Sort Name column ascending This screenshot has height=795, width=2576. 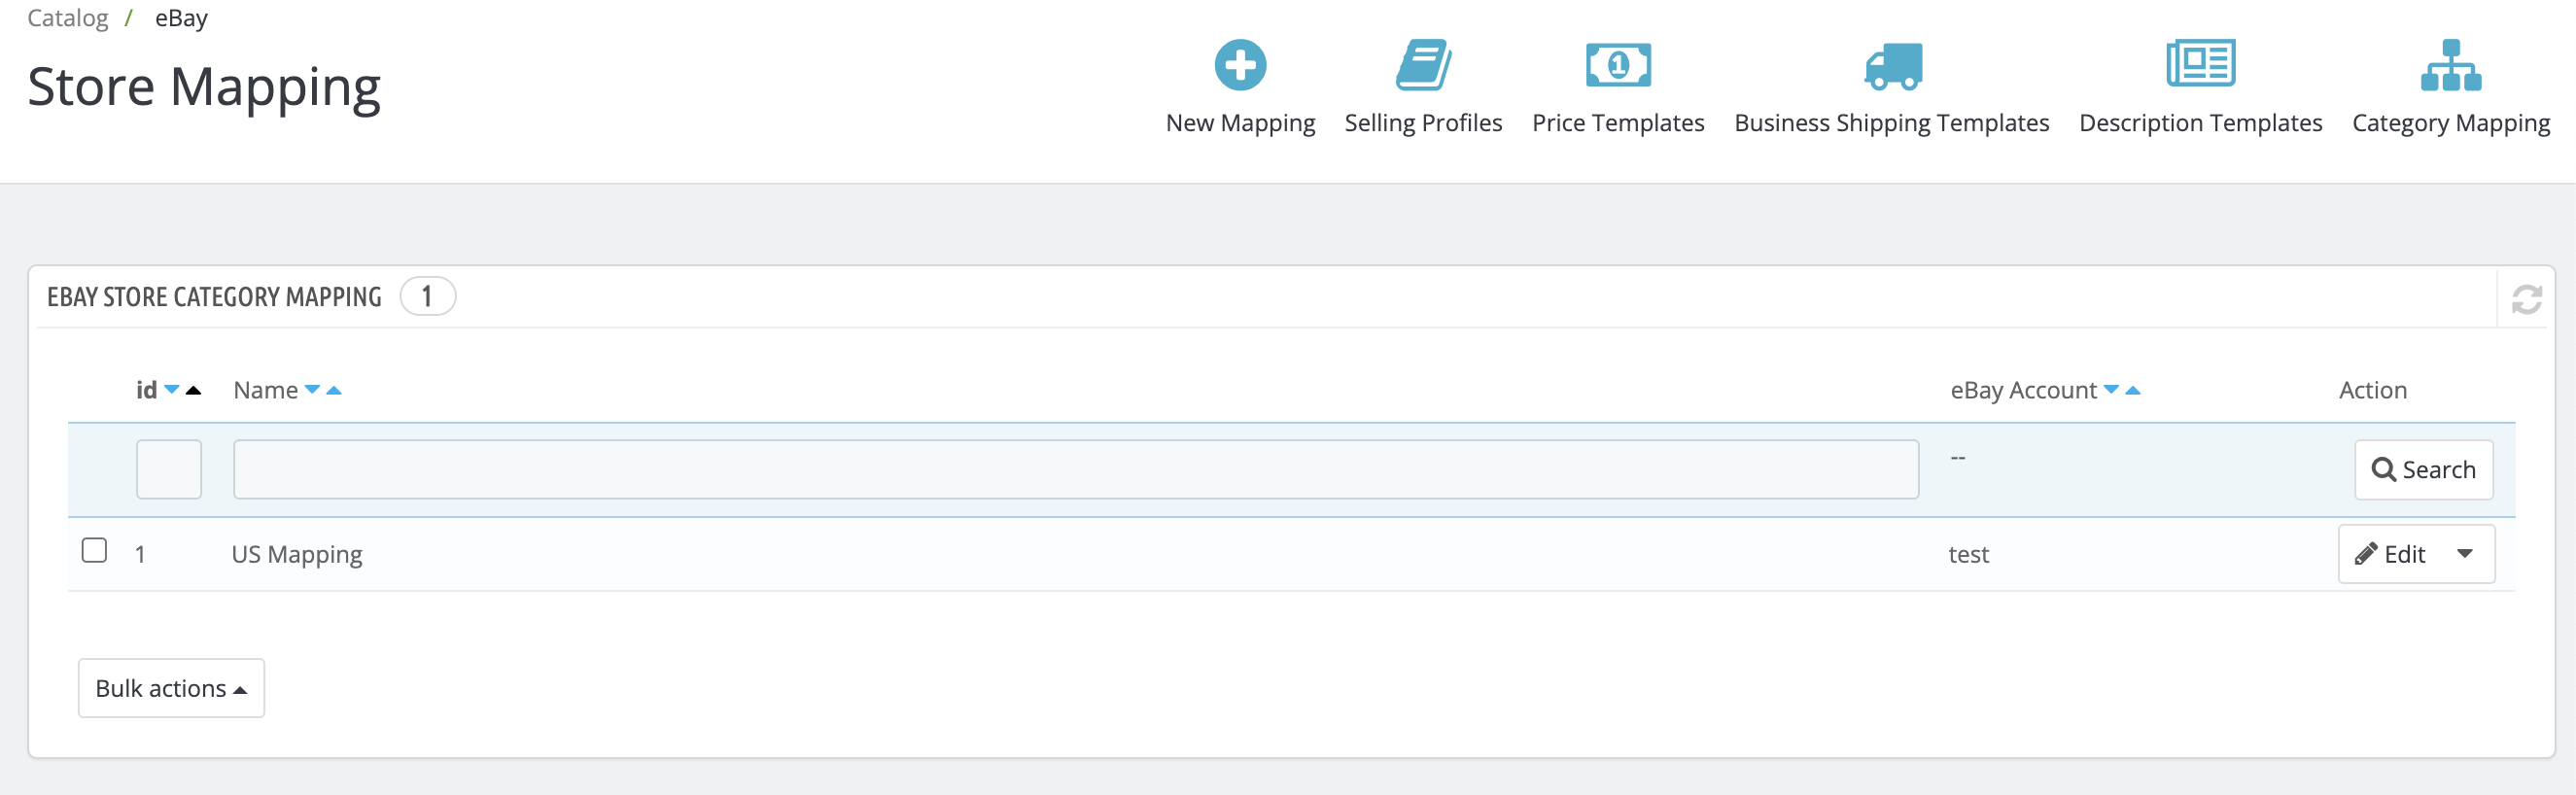(x=334, y=390)
